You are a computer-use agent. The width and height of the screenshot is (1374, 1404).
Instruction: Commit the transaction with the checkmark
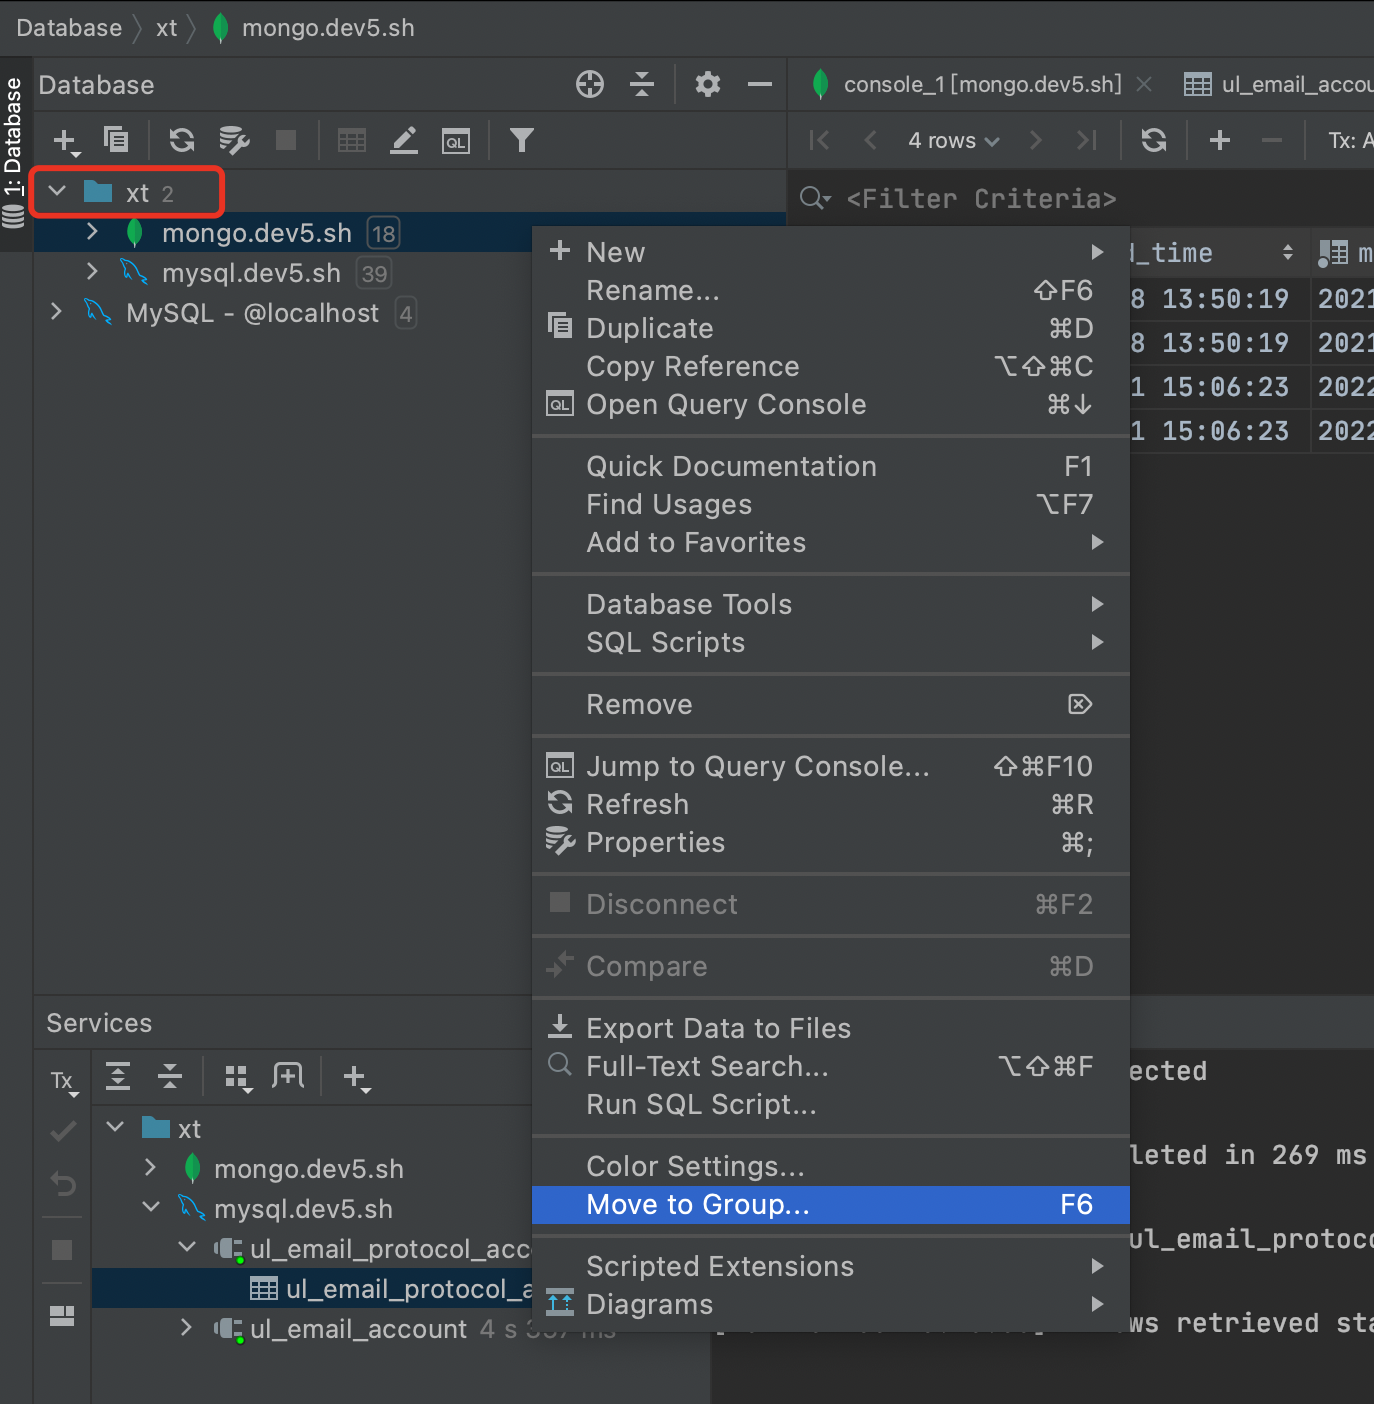[62, 1131]
